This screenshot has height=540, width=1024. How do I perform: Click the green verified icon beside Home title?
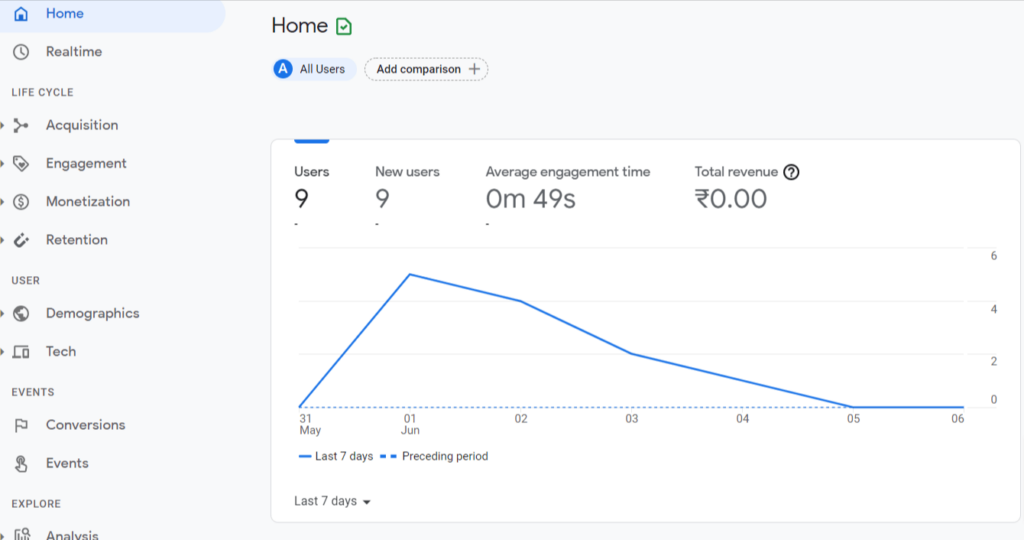coord(344,26)
